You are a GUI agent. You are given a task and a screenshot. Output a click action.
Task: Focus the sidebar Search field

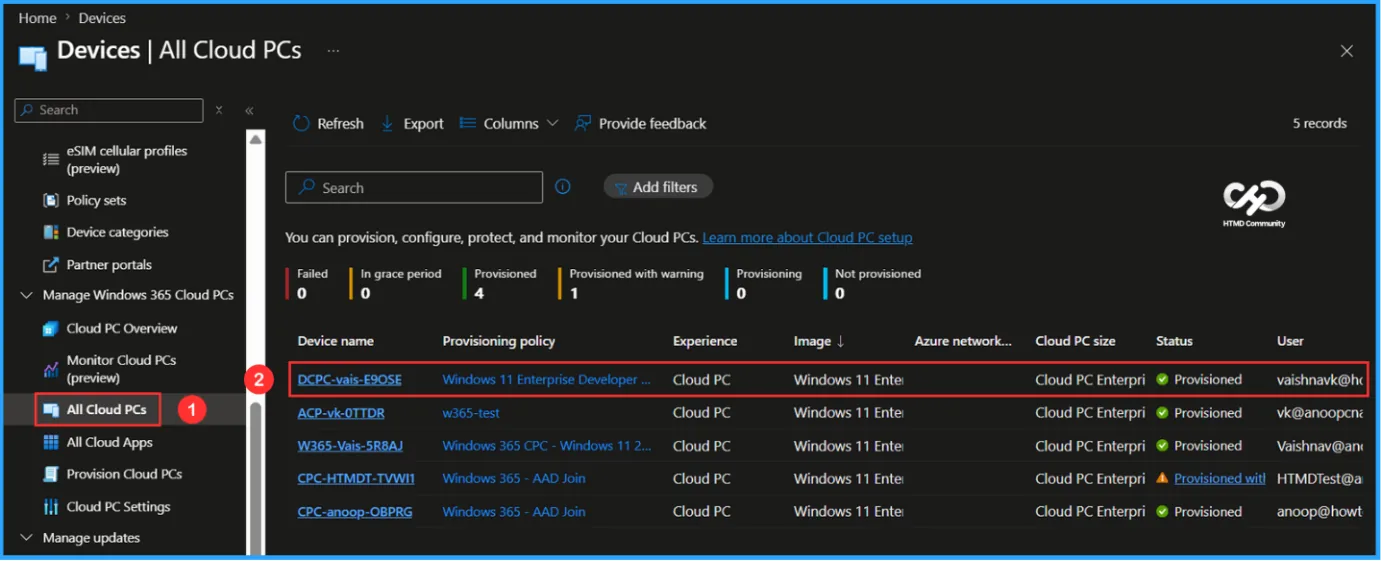pyautogui.click(x=109, y=110)
